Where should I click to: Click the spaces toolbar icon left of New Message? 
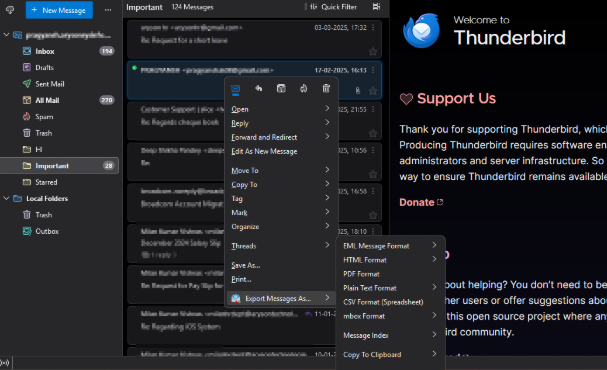click(10, 10)
